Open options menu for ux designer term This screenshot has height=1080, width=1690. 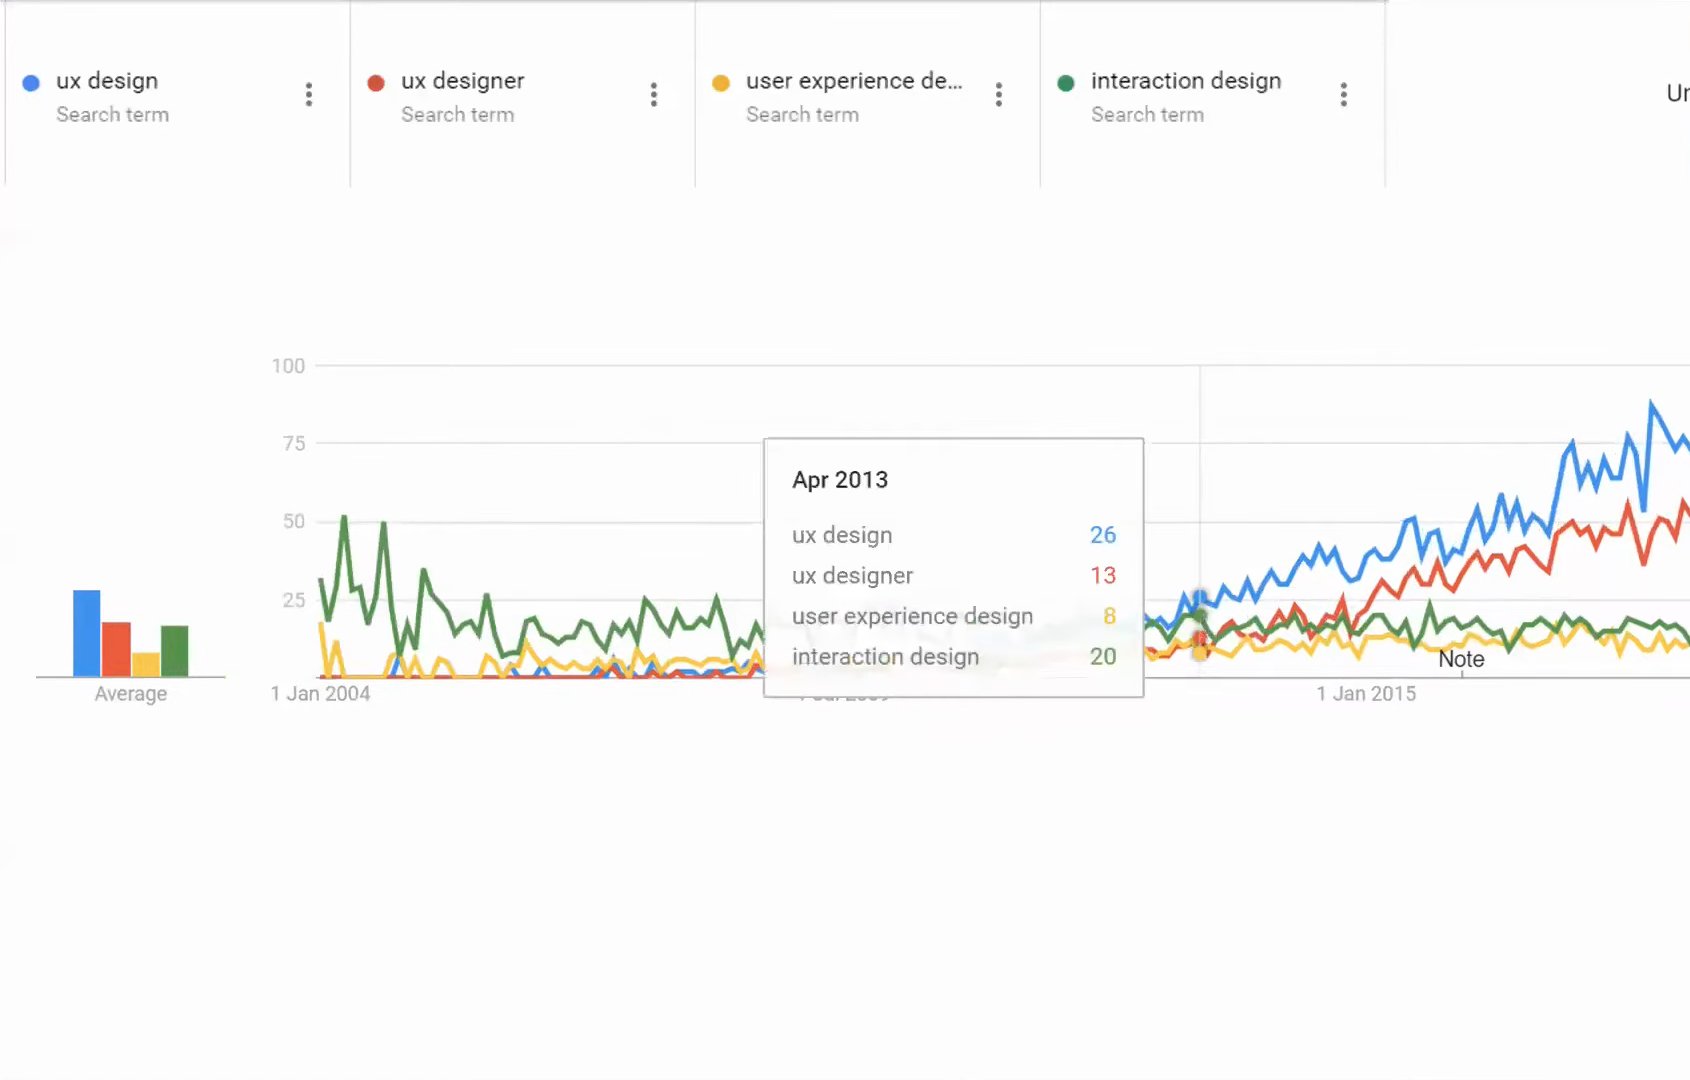pyautogui.click(x=654, y=95)
